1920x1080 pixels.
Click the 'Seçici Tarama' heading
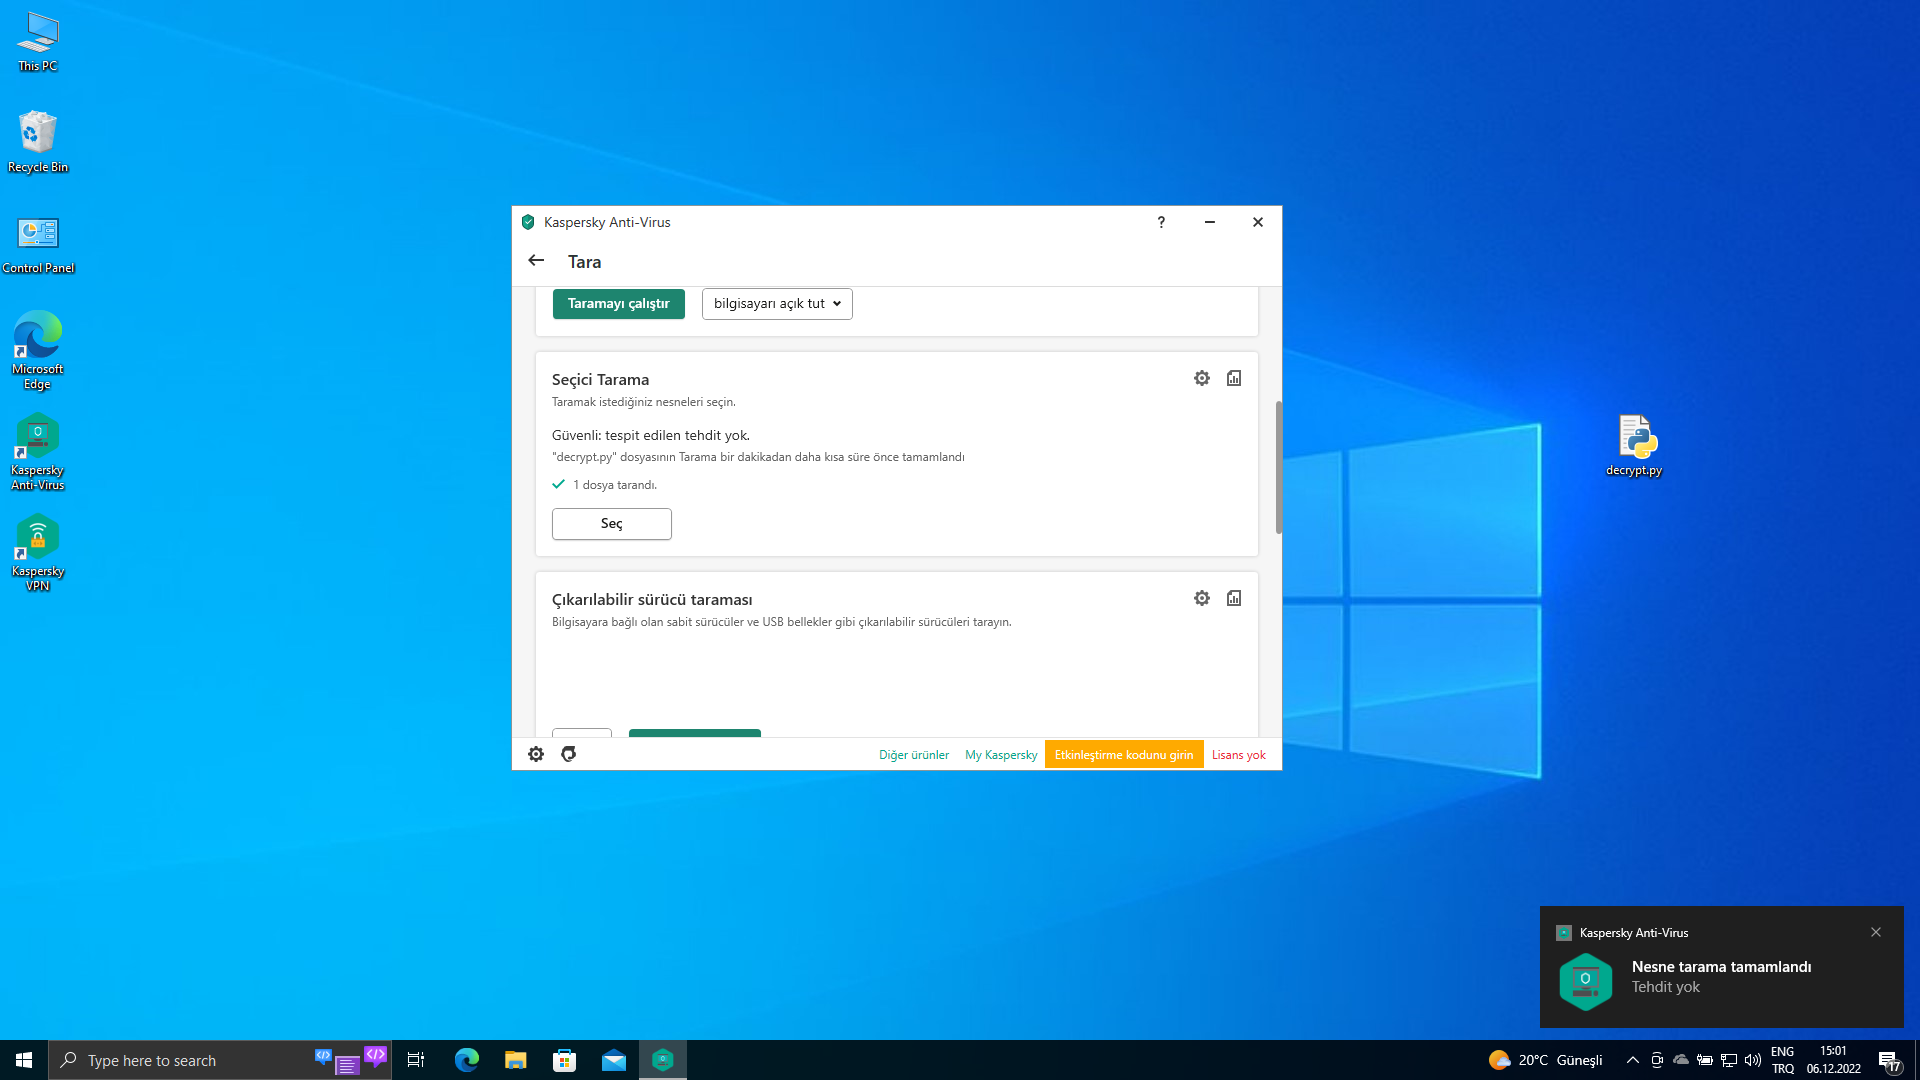click(x=600, y=379)
